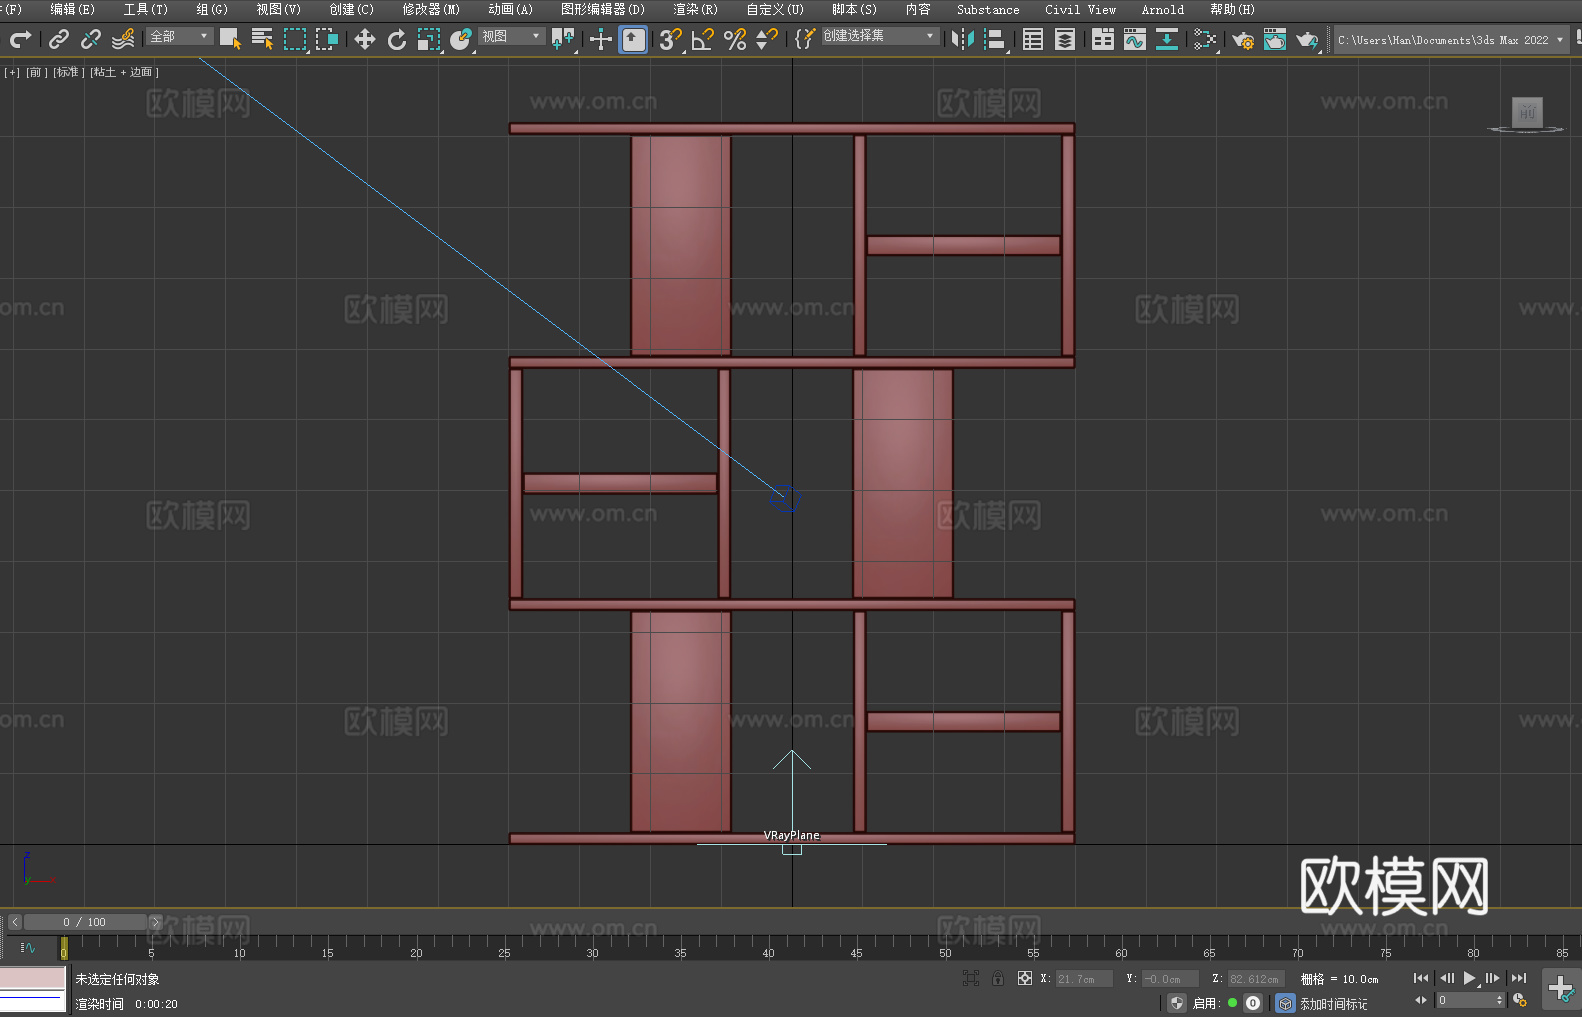1582x1017 pixels.
Task: Open the Schematic View icon
Action: coord(1205,39)
